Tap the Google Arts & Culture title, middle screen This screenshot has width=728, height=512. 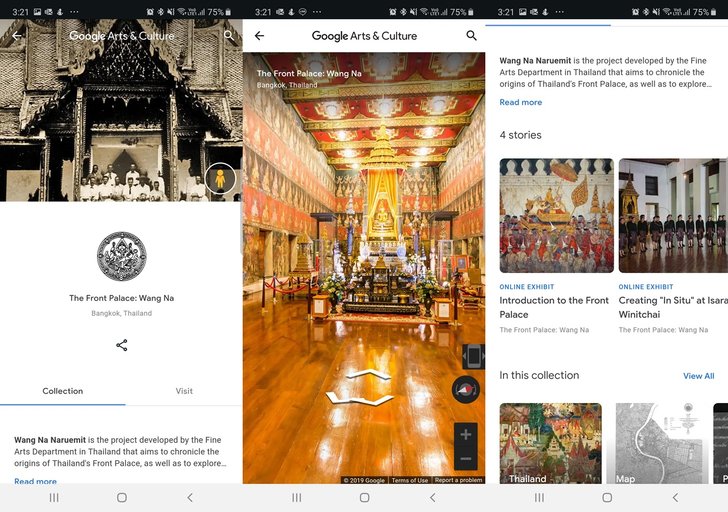point(364,36)
